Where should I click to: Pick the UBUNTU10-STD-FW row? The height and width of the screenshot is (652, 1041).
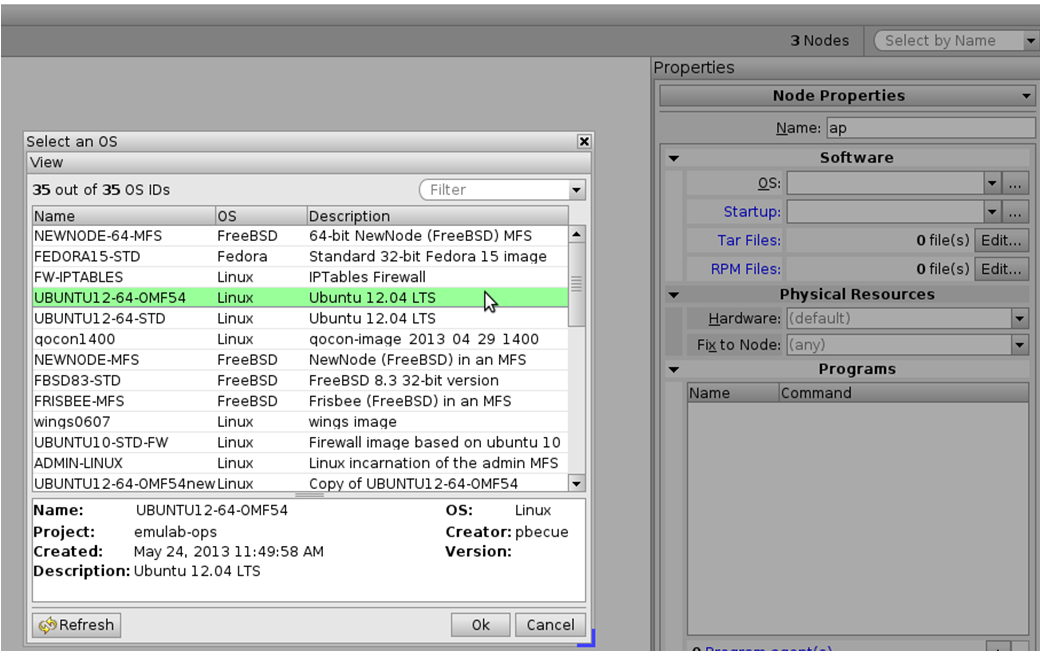[x=300, y=442]
